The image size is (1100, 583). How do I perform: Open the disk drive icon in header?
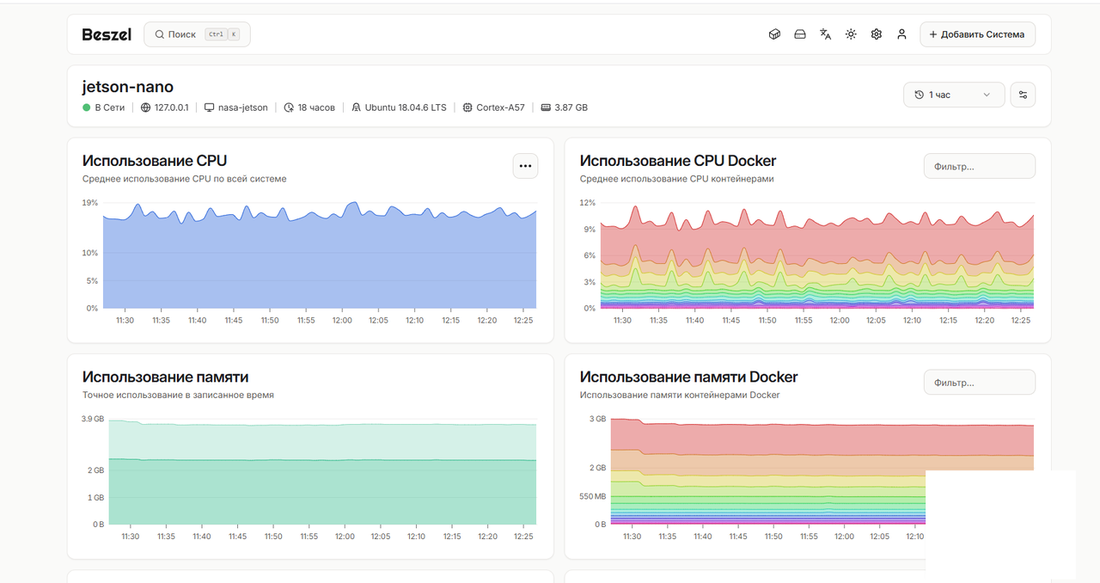tap(800, 34)
